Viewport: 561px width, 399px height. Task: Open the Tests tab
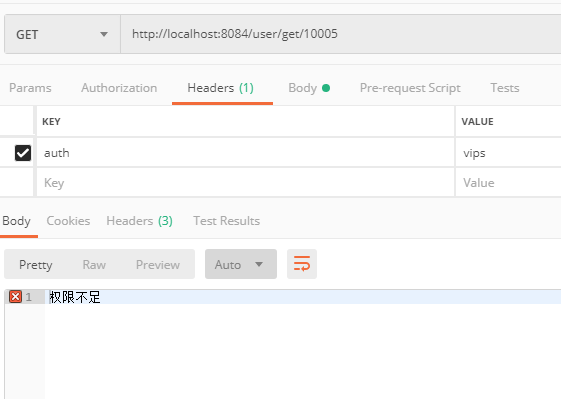click(x=504, y=88)
